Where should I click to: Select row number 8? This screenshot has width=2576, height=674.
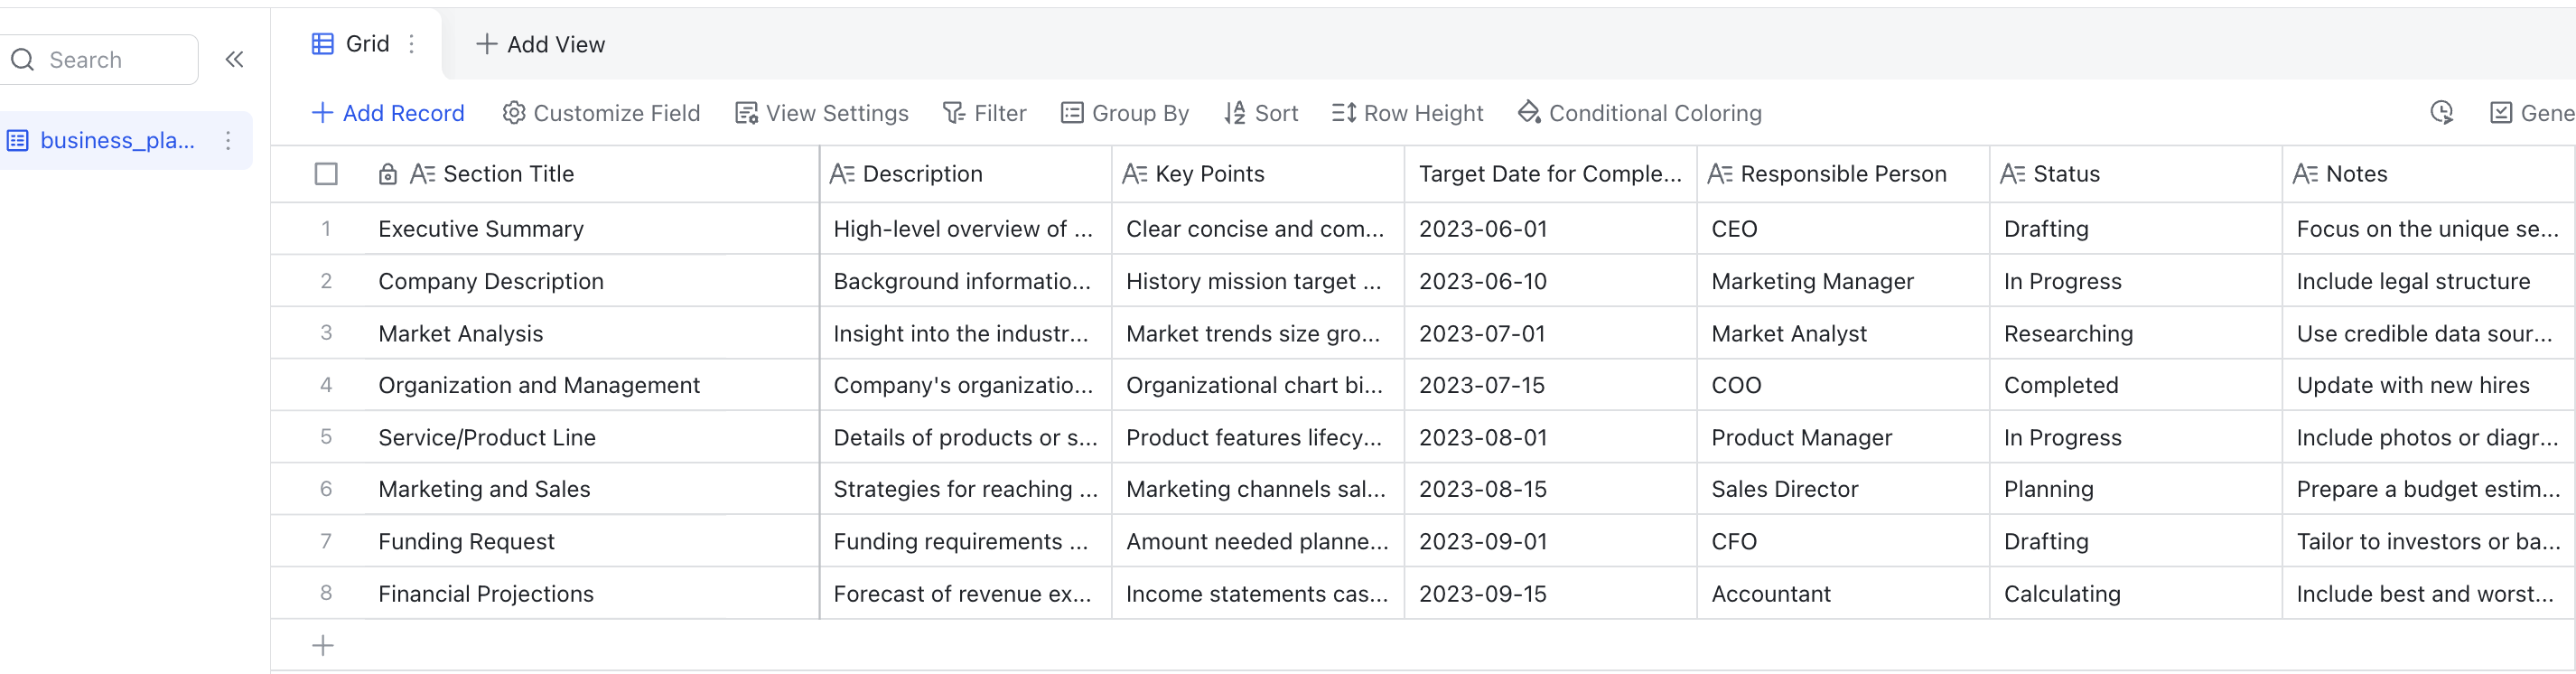point(326,593)
